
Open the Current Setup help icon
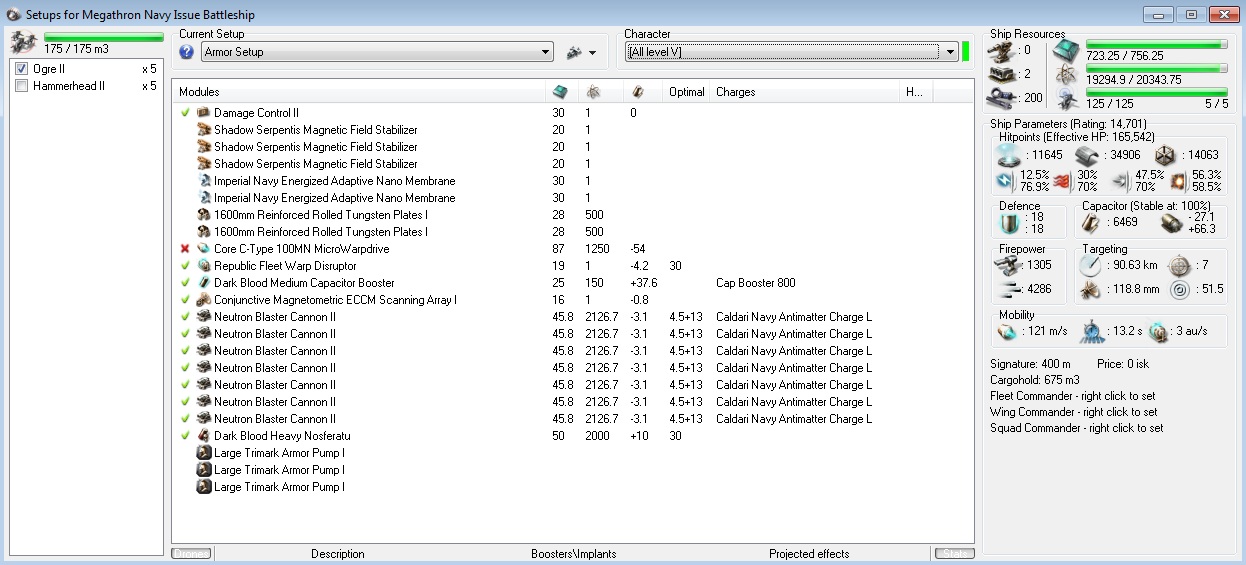point(186,52)
